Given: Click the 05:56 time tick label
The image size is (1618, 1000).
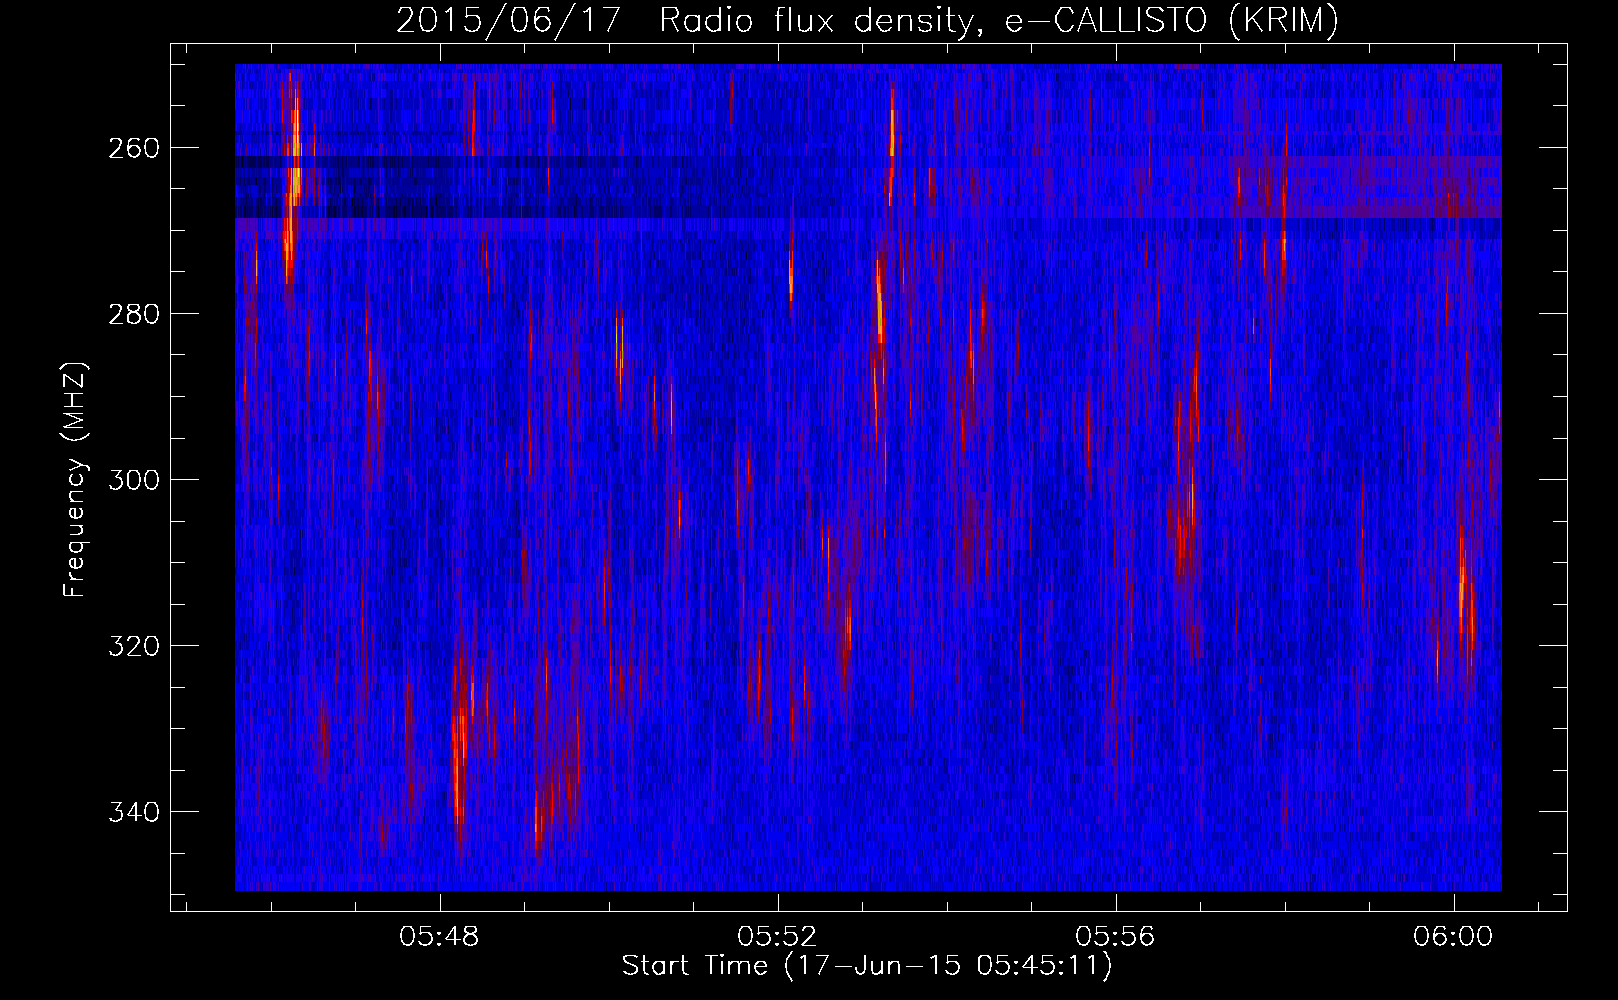Looking at the screenshot, I should (x=1115, y=937).
